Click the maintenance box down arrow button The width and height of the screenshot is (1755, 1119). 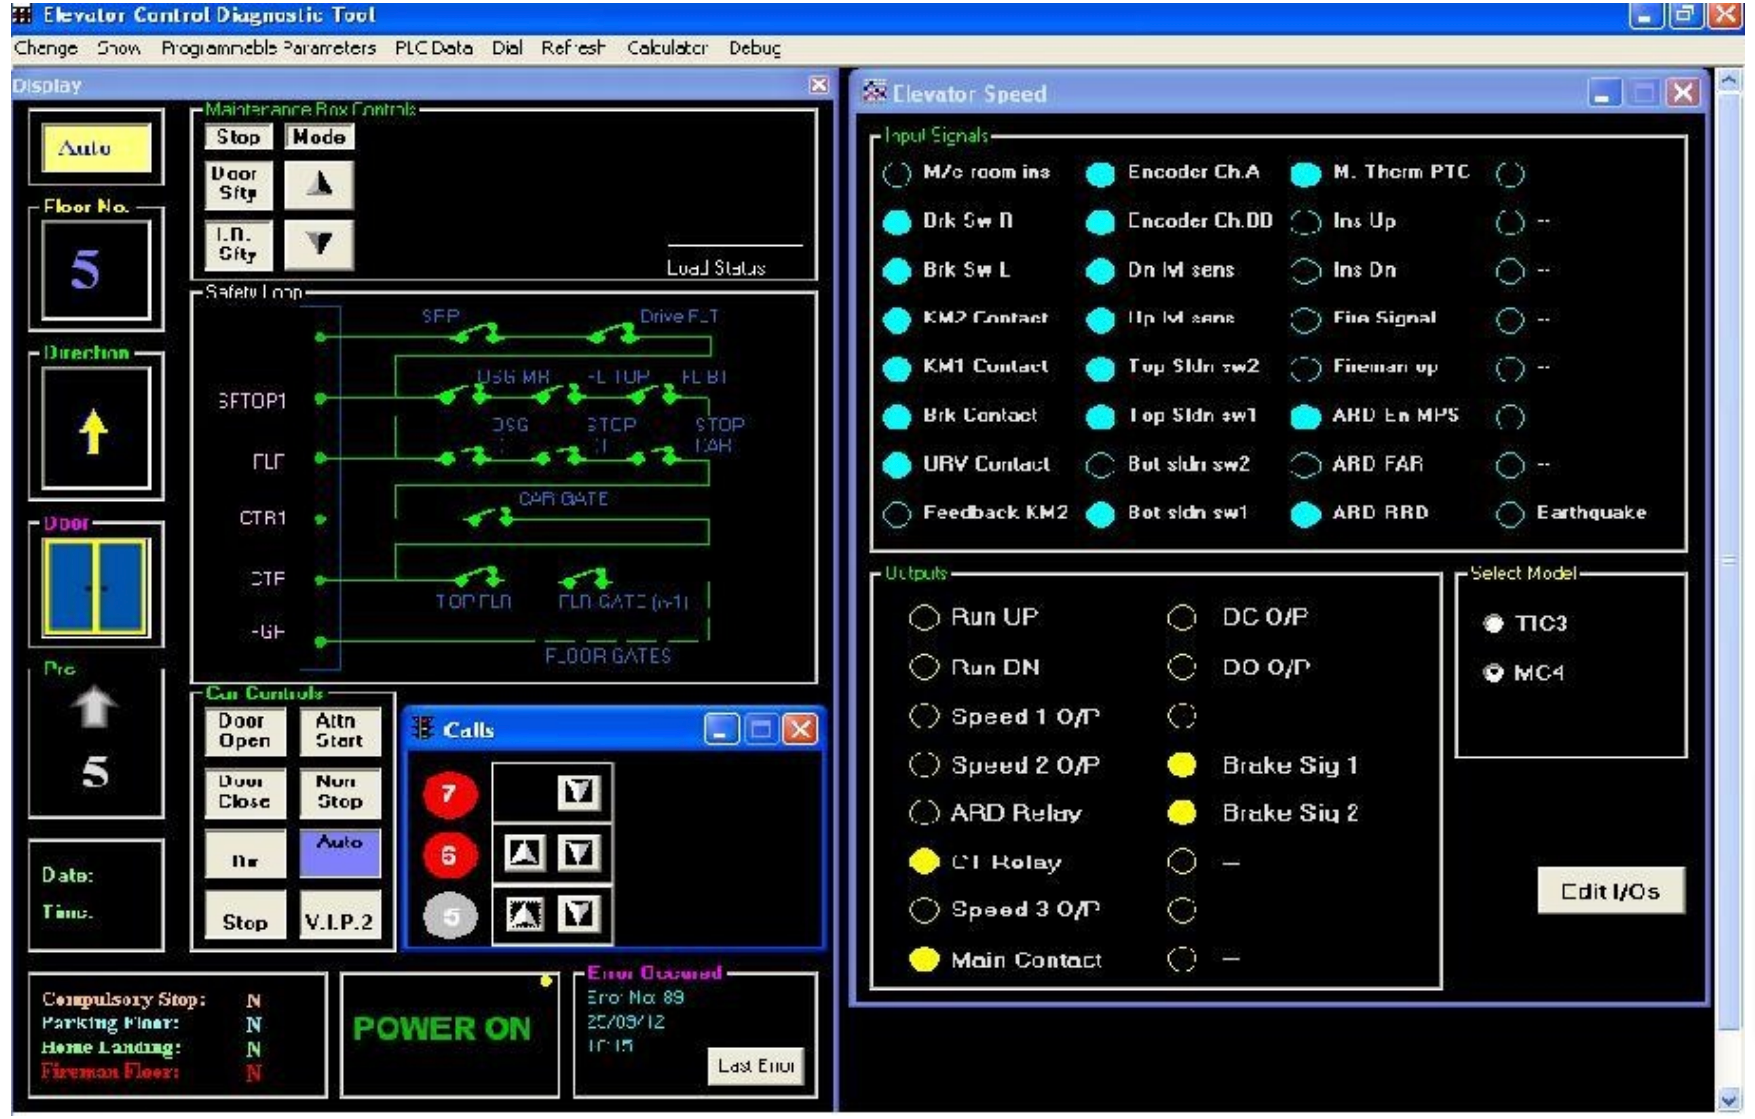(x=319, y=244)
